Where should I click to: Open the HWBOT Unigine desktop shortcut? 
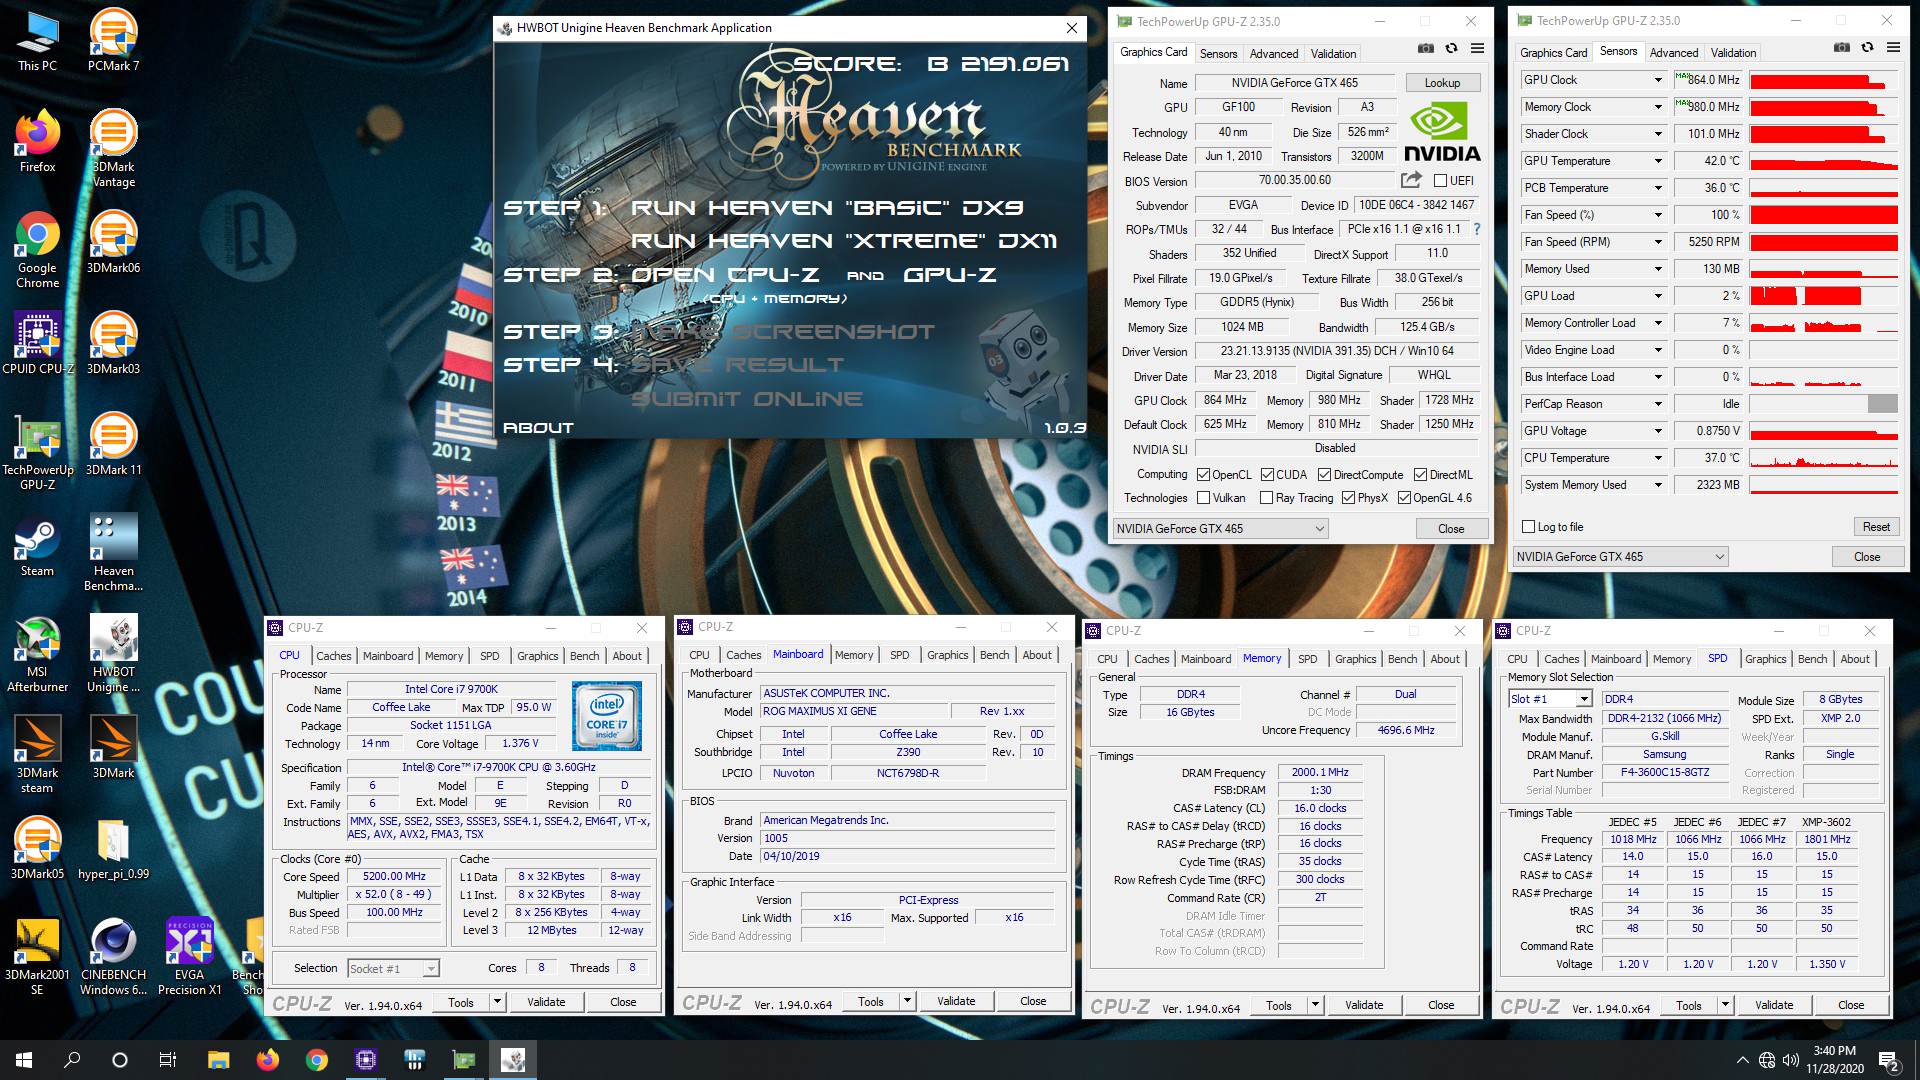[113, 653]
